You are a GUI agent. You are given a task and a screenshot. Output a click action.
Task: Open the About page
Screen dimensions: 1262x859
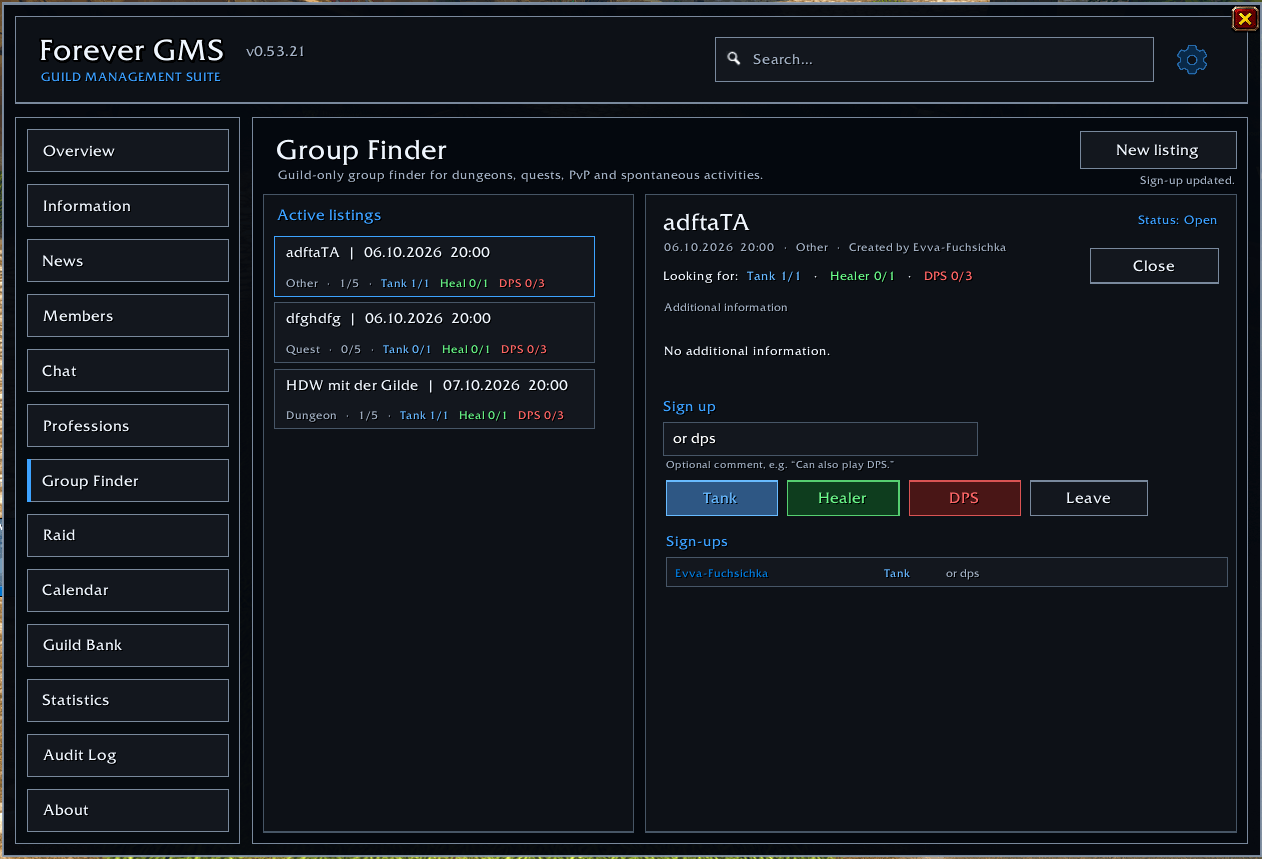coord(128,810)
